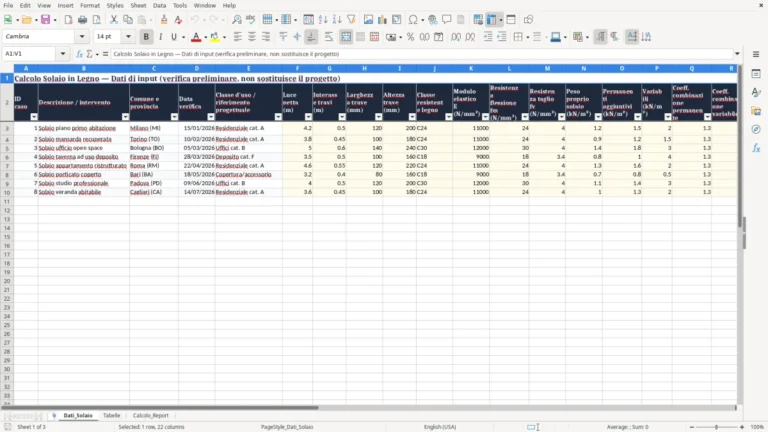Toggle Print Preview
Image resolution: width=768 pixels, height=432 pixels.
[x=96, y=20]
